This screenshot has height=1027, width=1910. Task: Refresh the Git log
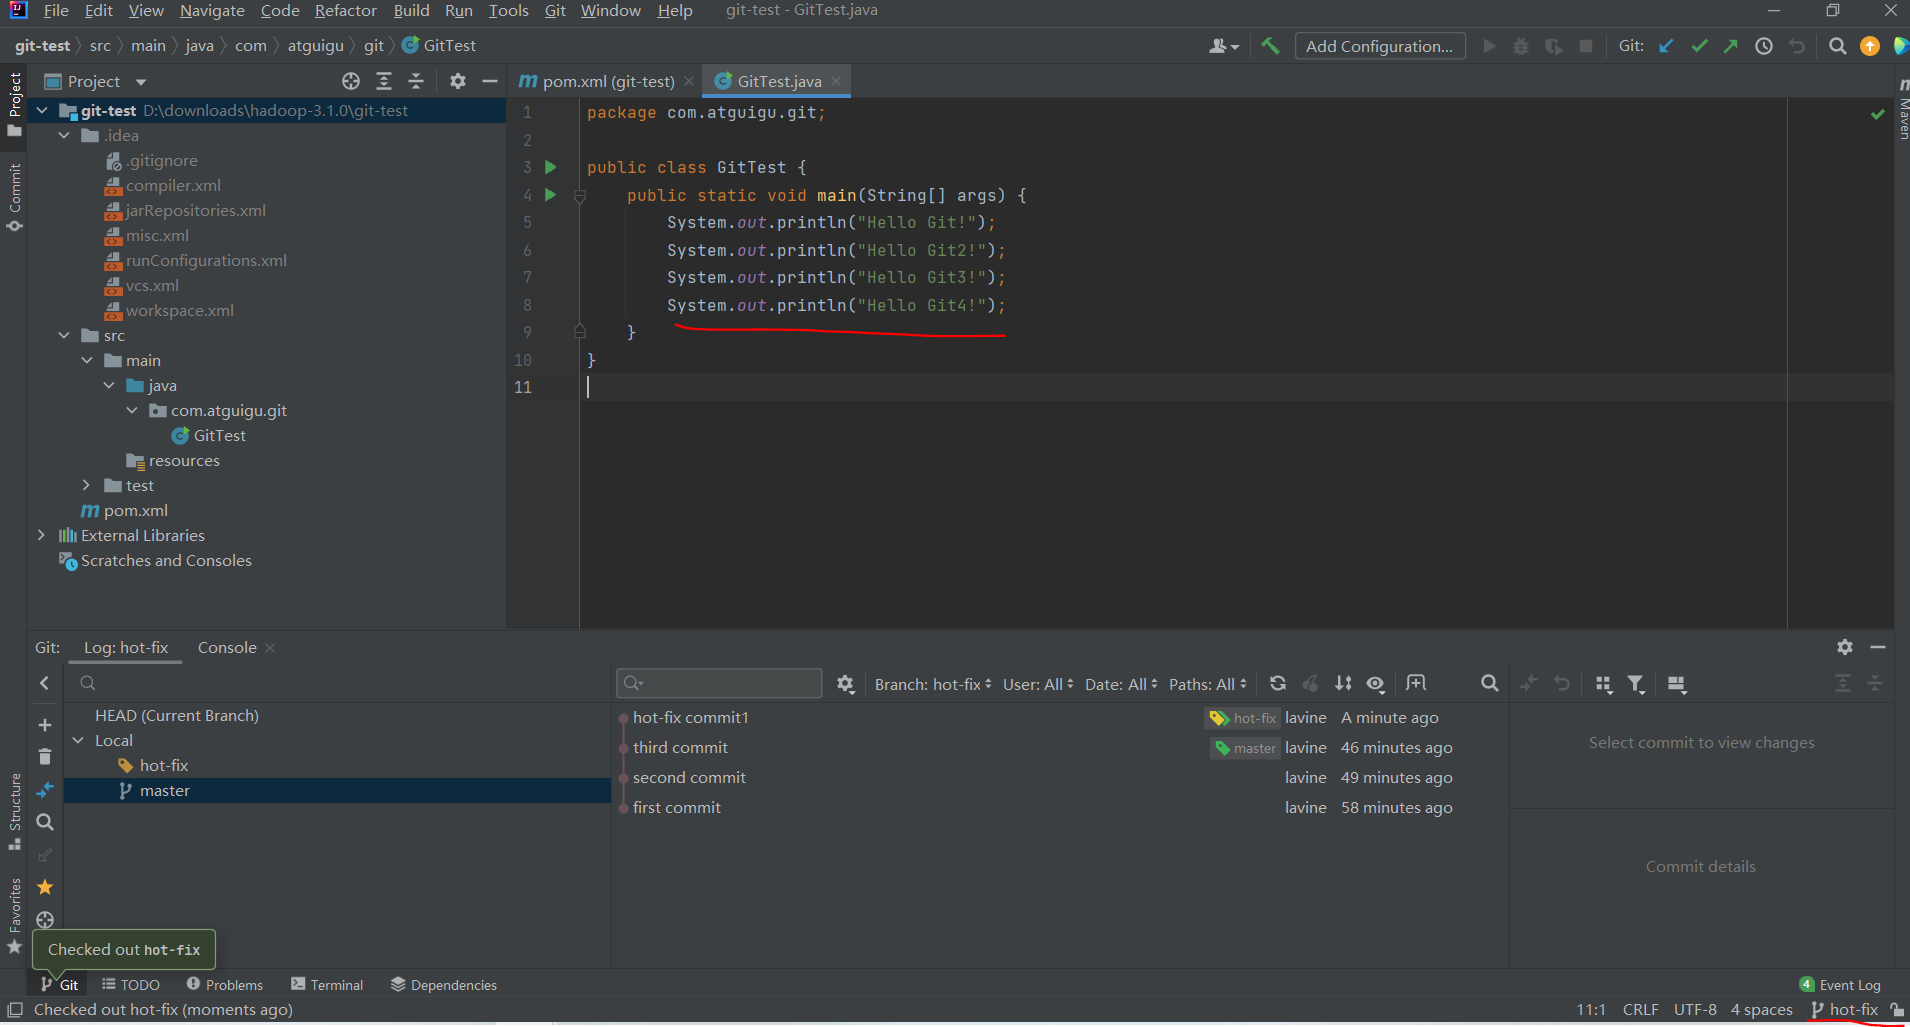(1278, 684)
